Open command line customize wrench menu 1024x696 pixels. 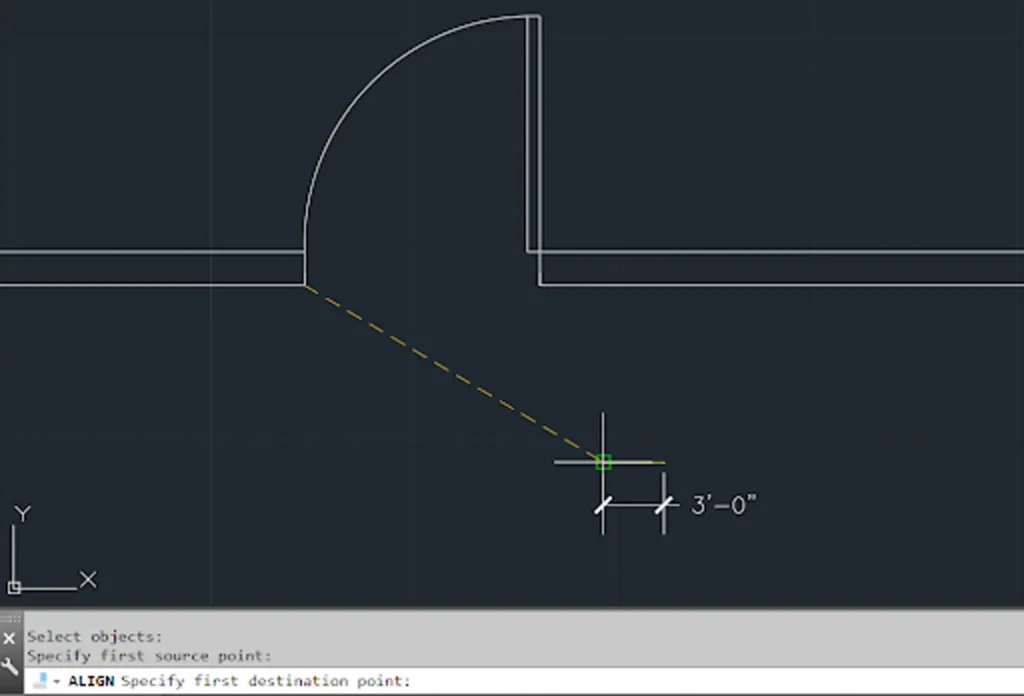tap(9, 666)
